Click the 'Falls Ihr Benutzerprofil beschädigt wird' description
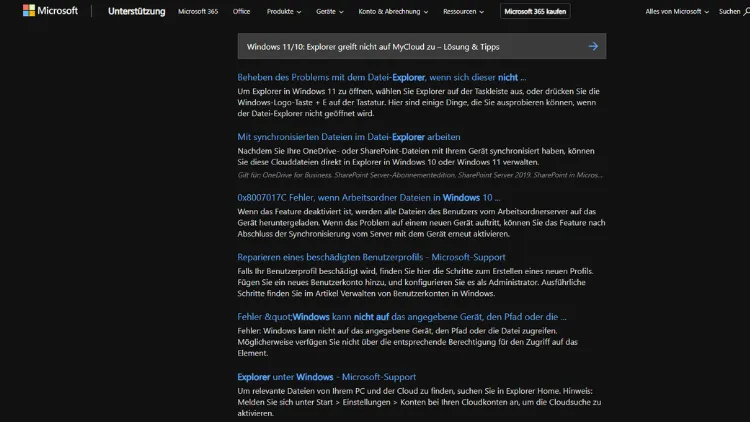This screenshot has width=750, height=422. [x=415, y=282]
